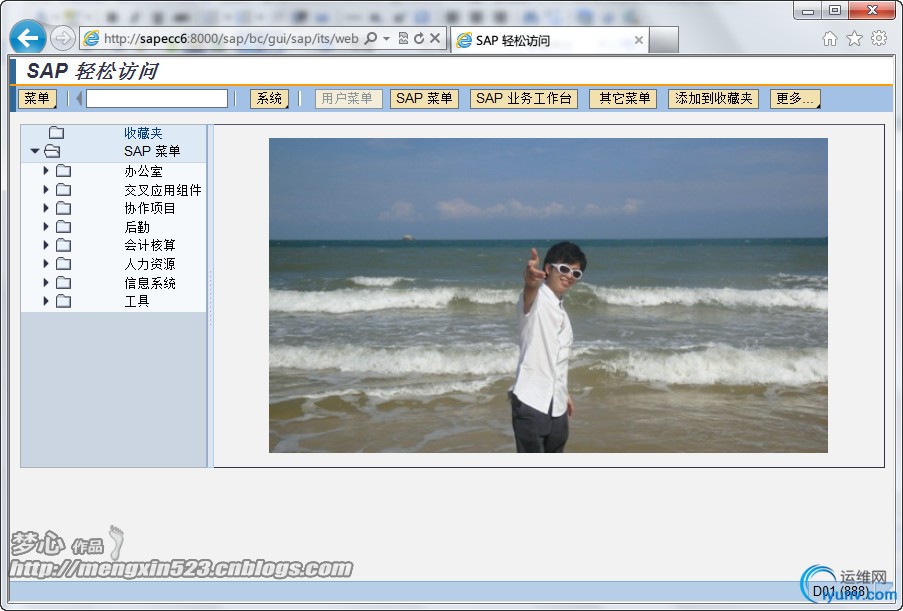
Task: Click the 工具 folder icon
Action: coord(63,301)
